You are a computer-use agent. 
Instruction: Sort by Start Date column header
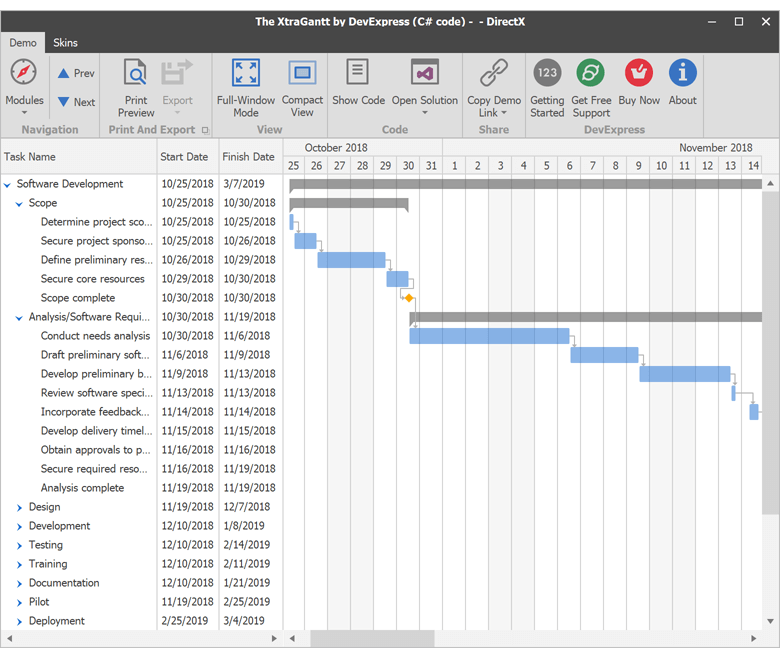[x=188, y=157]
